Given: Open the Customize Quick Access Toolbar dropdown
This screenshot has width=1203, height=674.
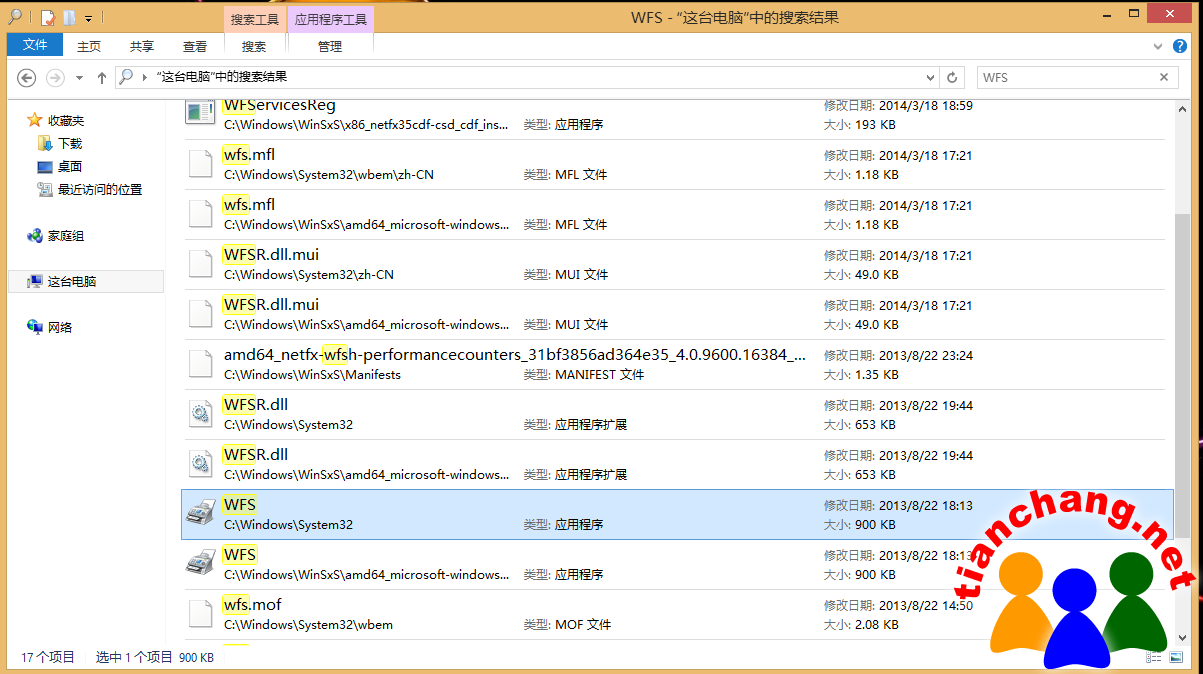Looking at the screenshot, I should coord(89,18).
